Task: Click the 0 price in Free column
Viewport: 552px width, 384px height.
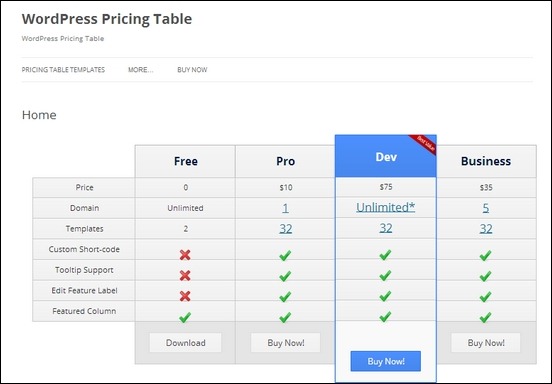Action: click(186, 188)
